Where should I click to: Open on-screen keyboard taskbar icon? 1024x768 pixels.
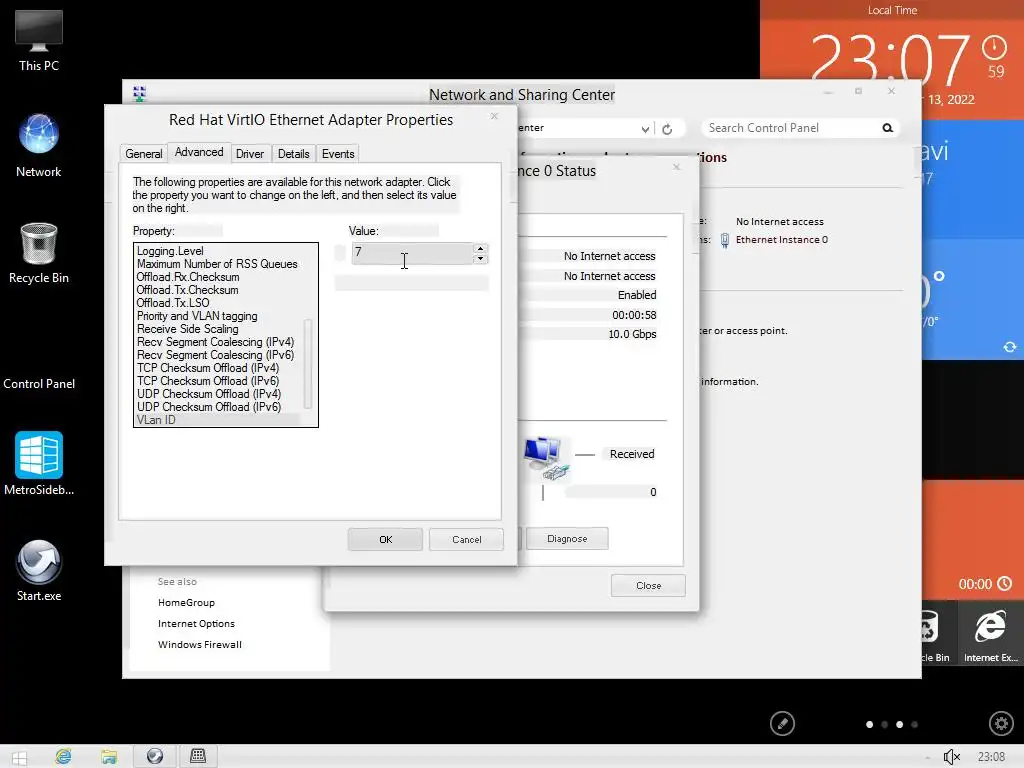pyautogui.click(x=198, y=756)
